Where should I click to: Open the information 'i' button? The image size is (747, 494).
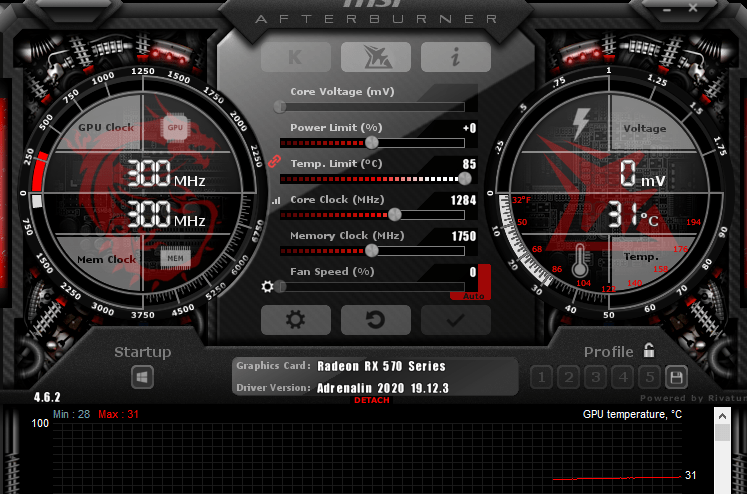(456, 57)
